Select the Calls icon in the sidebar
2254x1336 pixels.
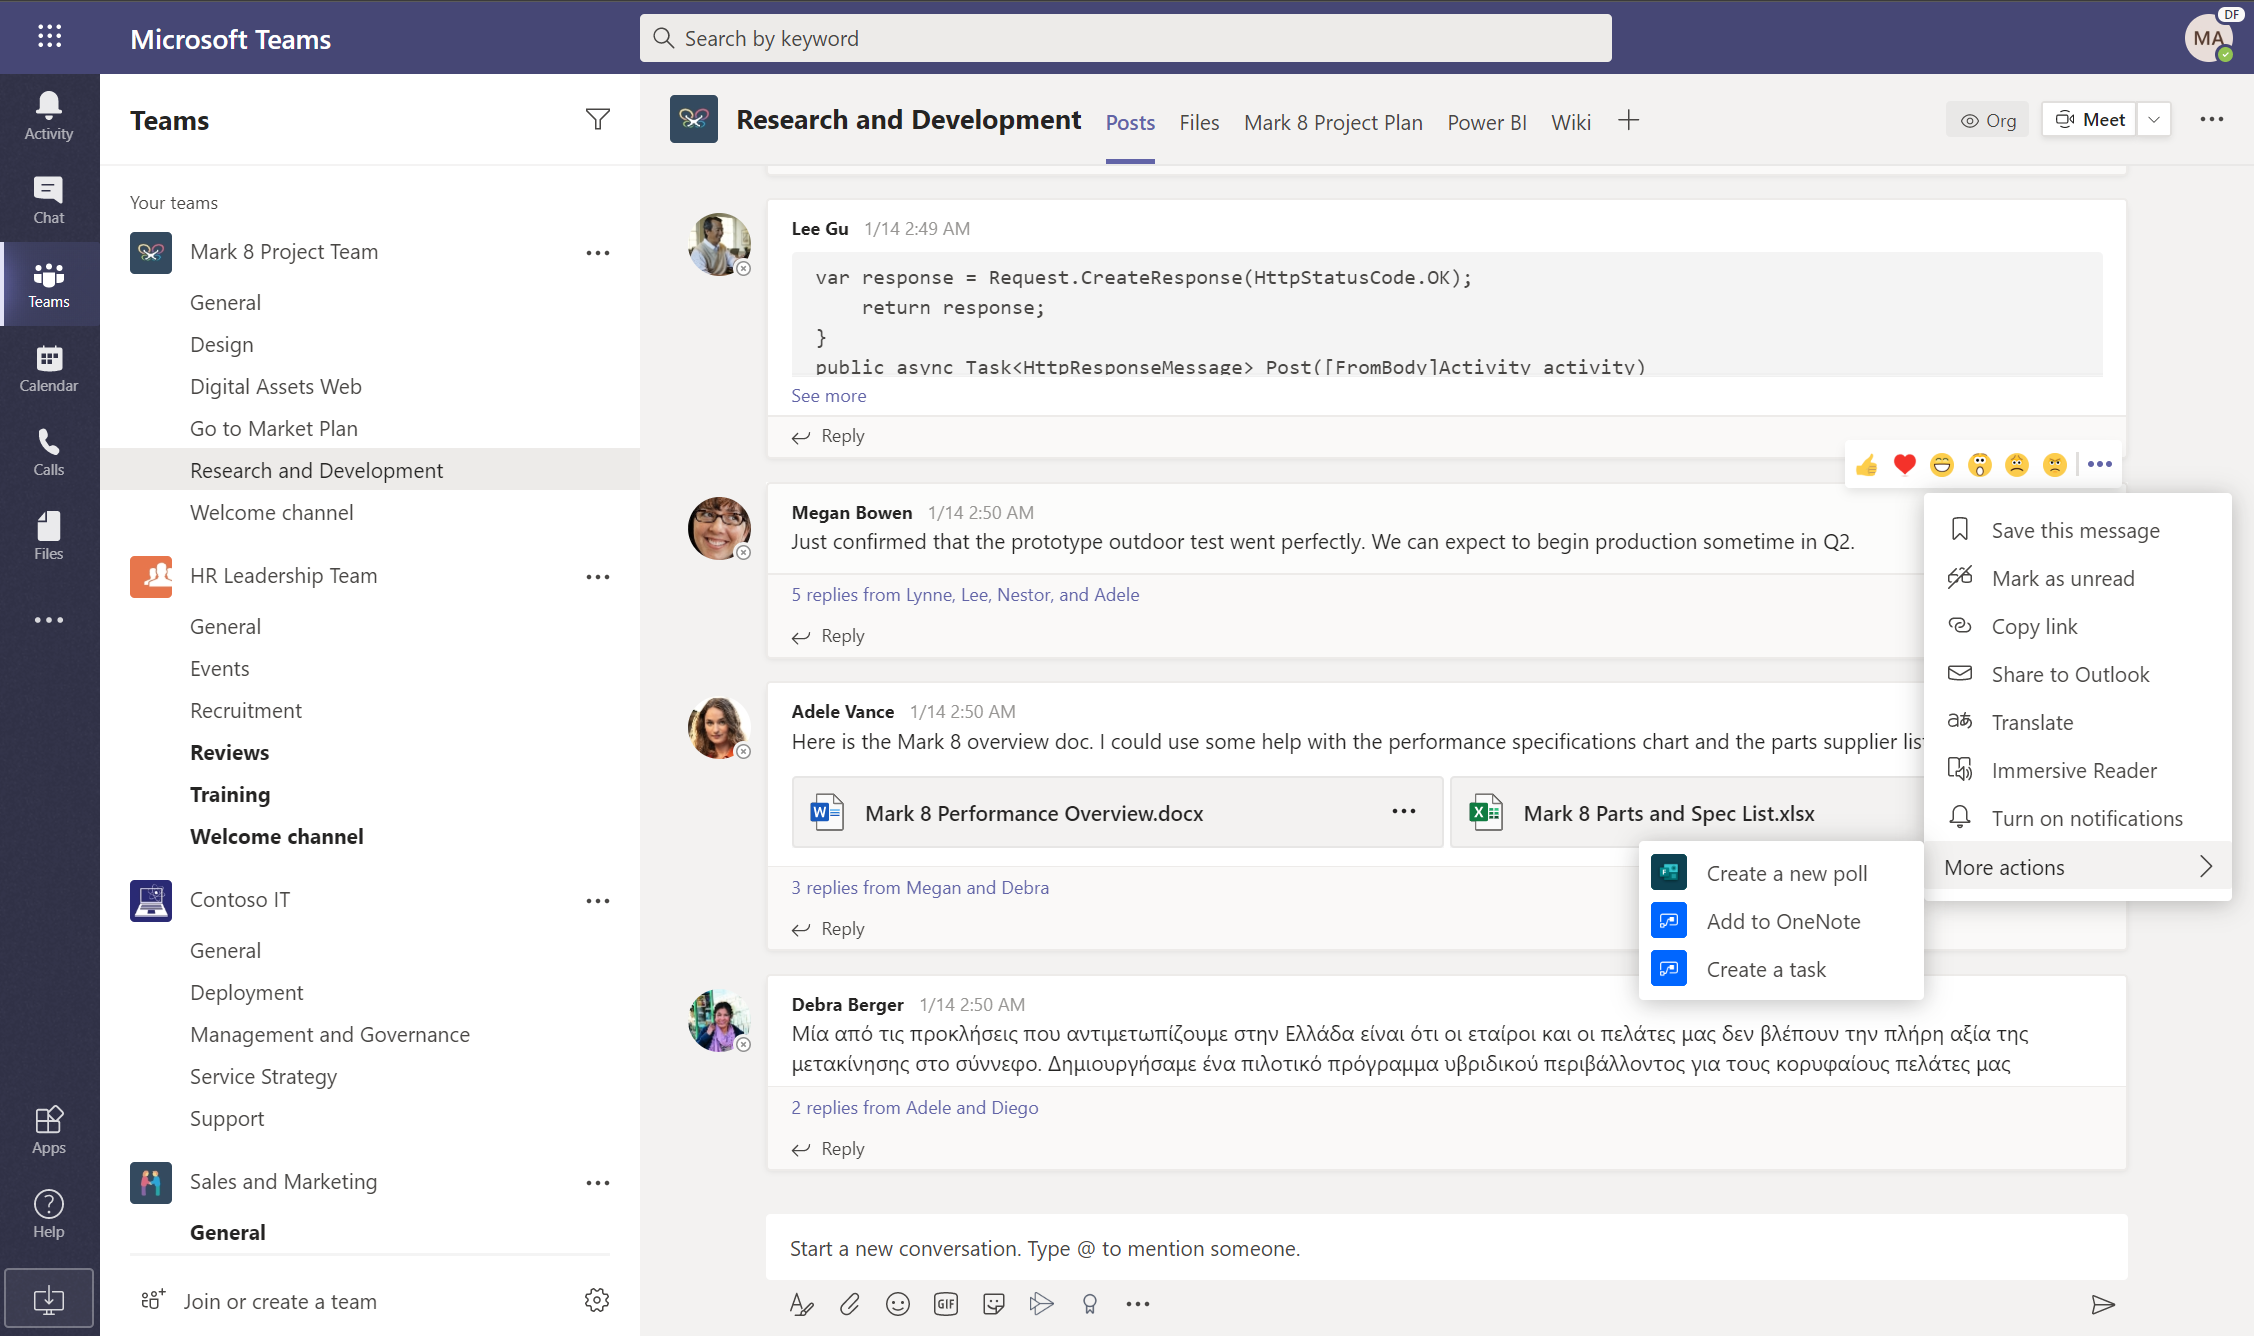(x=48, y=452)
